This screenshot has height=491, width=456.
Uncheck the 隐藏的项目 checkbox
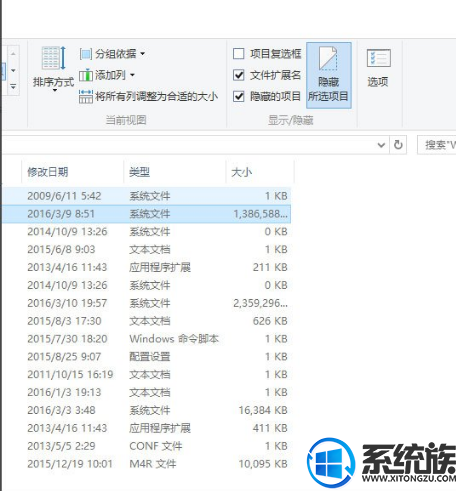point(239,97)
